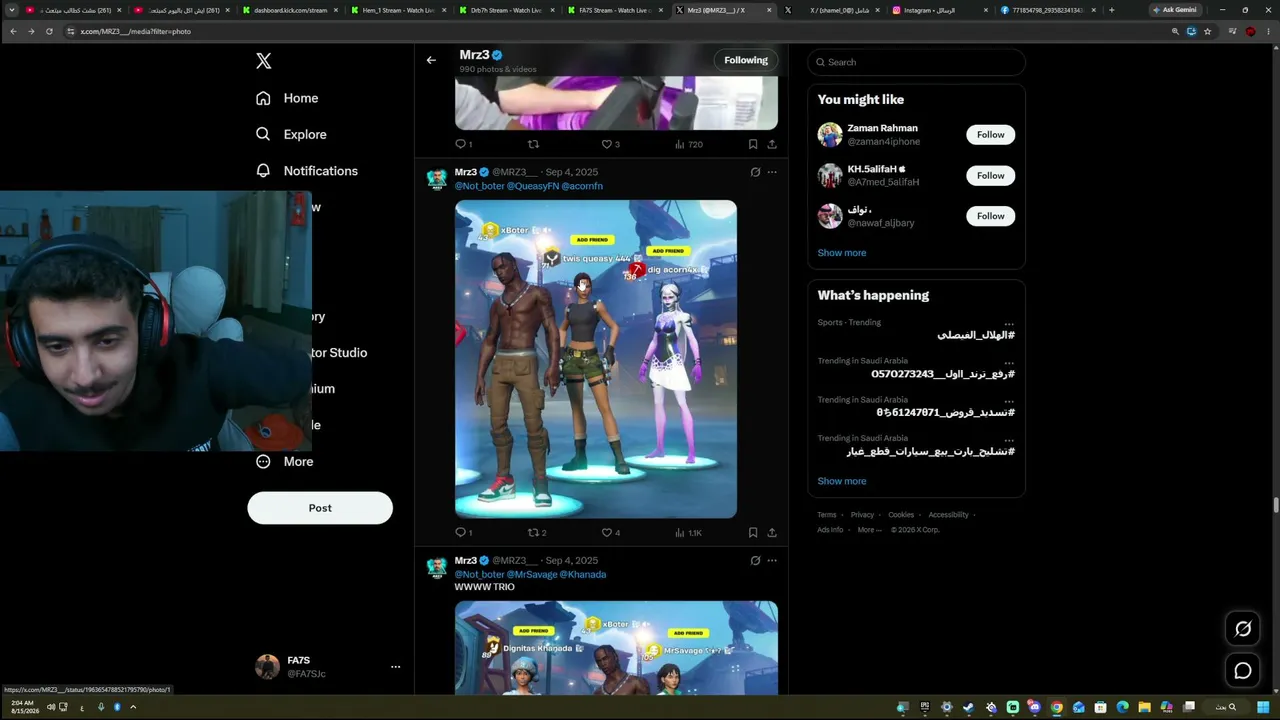This screenshot has height=720, width=1280.
Task: Open Zaman Rahman's profile avatar
Action: 830,135
